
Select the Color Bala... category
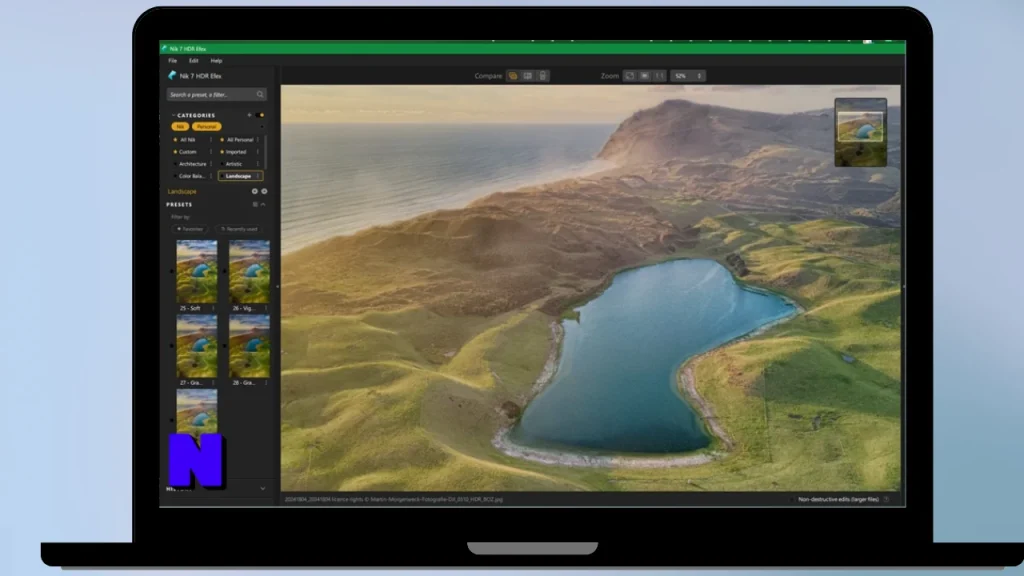(x=191, y=176)
